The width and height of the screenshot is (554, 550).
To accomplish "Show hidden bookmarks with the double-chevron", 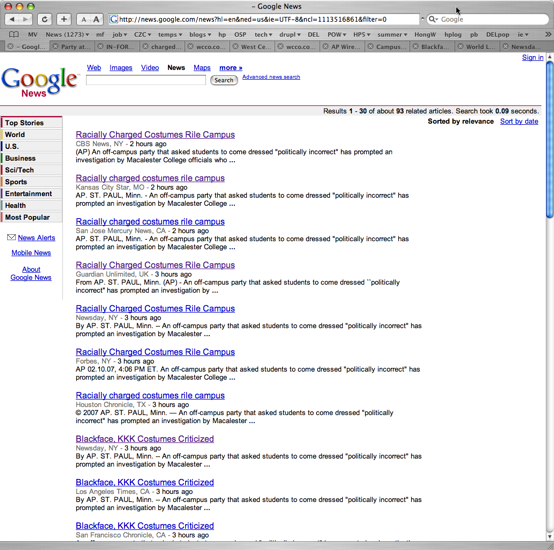I will (x=548, y=34).
